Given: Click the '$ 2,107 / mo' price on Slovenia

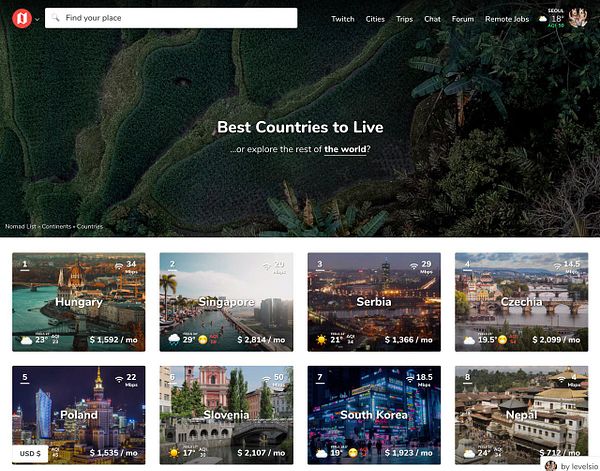Looking at the screenshot, I should coord(261,453).
